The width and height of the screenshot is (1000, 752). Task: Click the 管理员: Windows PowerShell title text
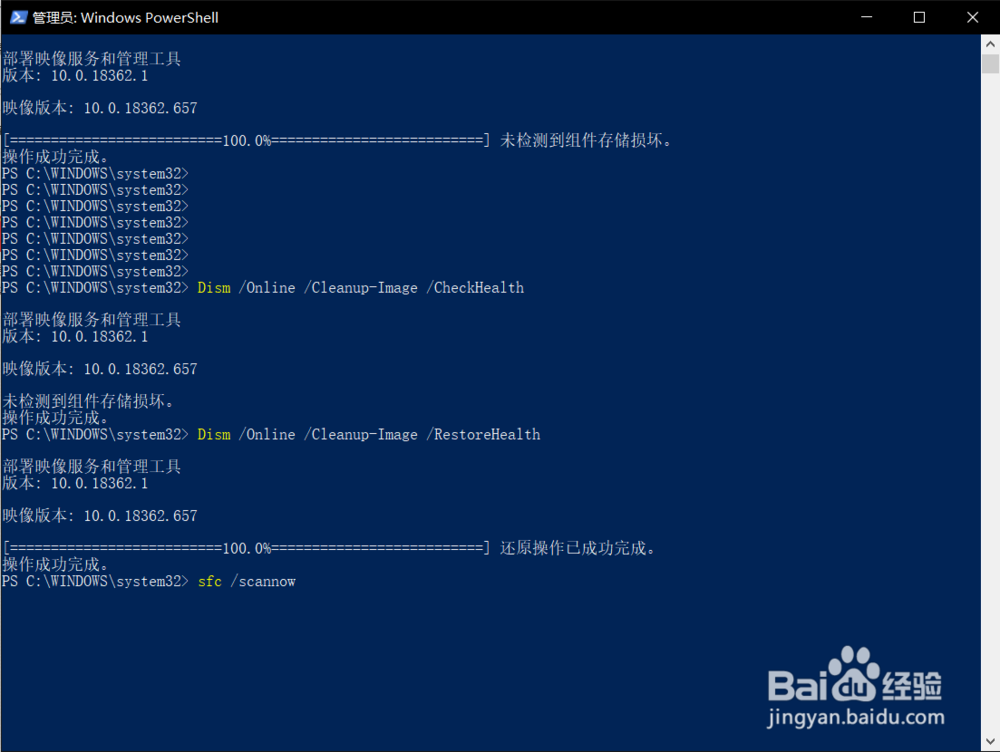(125, 18)
